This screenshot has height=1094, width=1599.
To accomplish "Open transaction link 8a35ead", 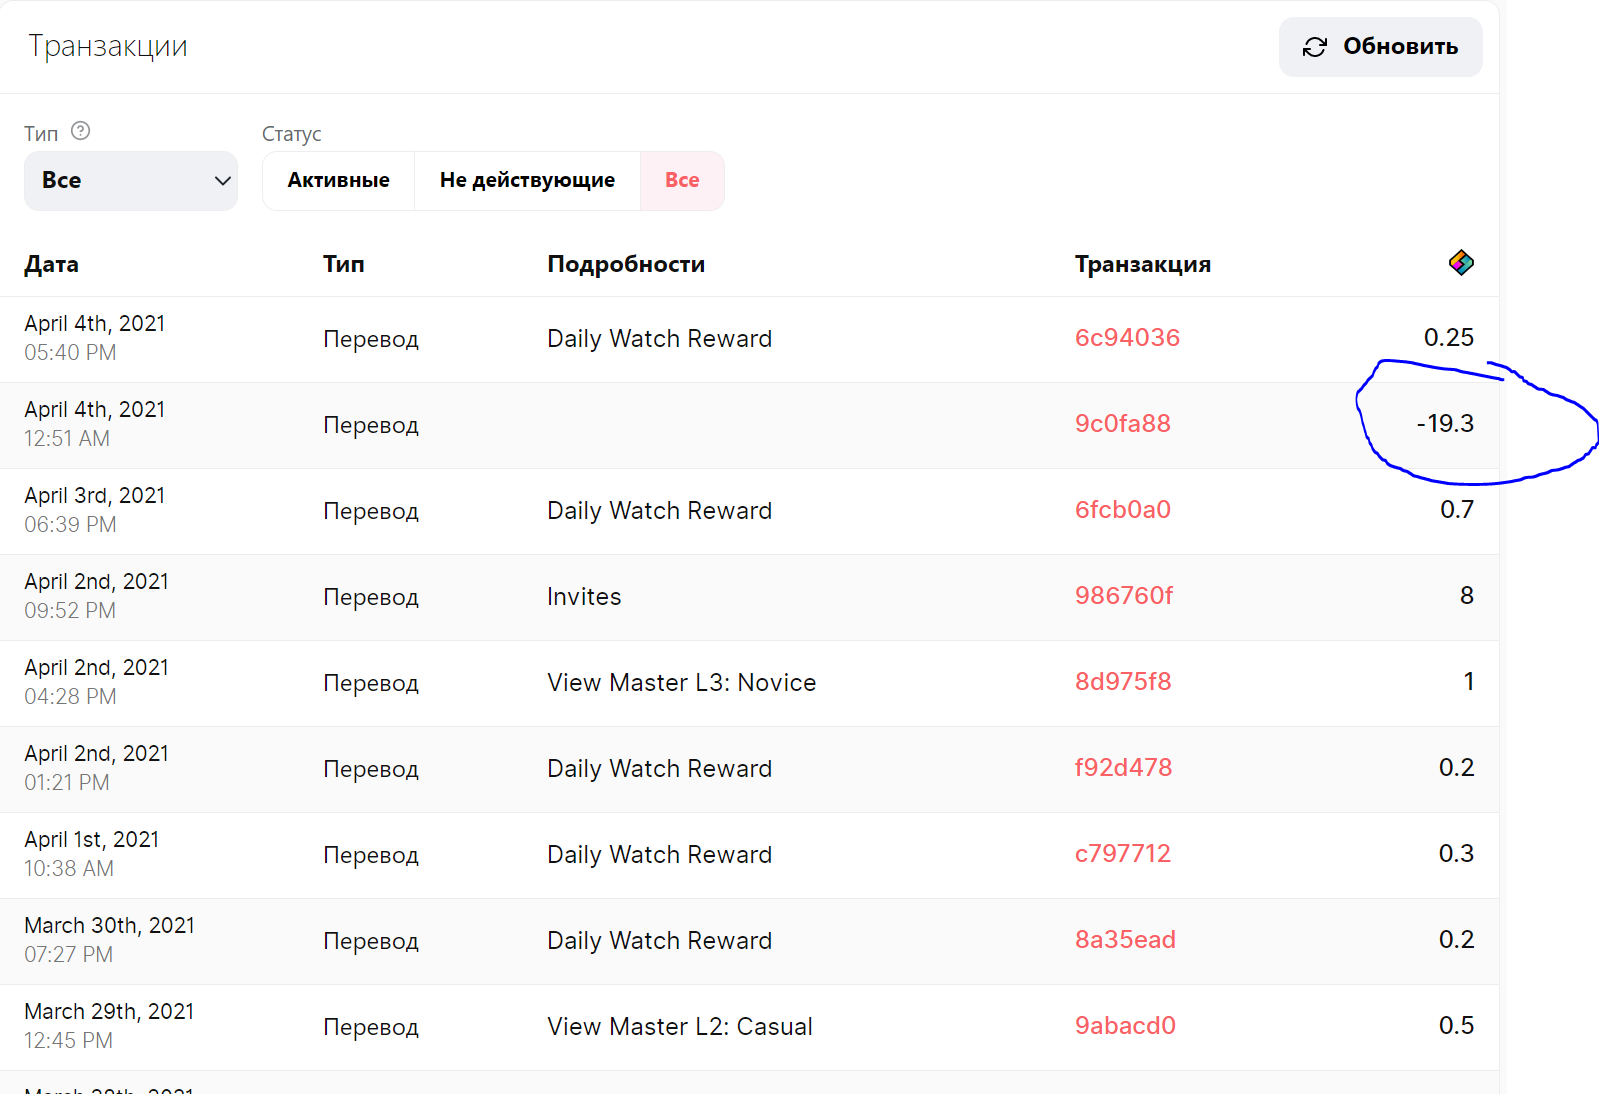I will [x=1125, y=940].
